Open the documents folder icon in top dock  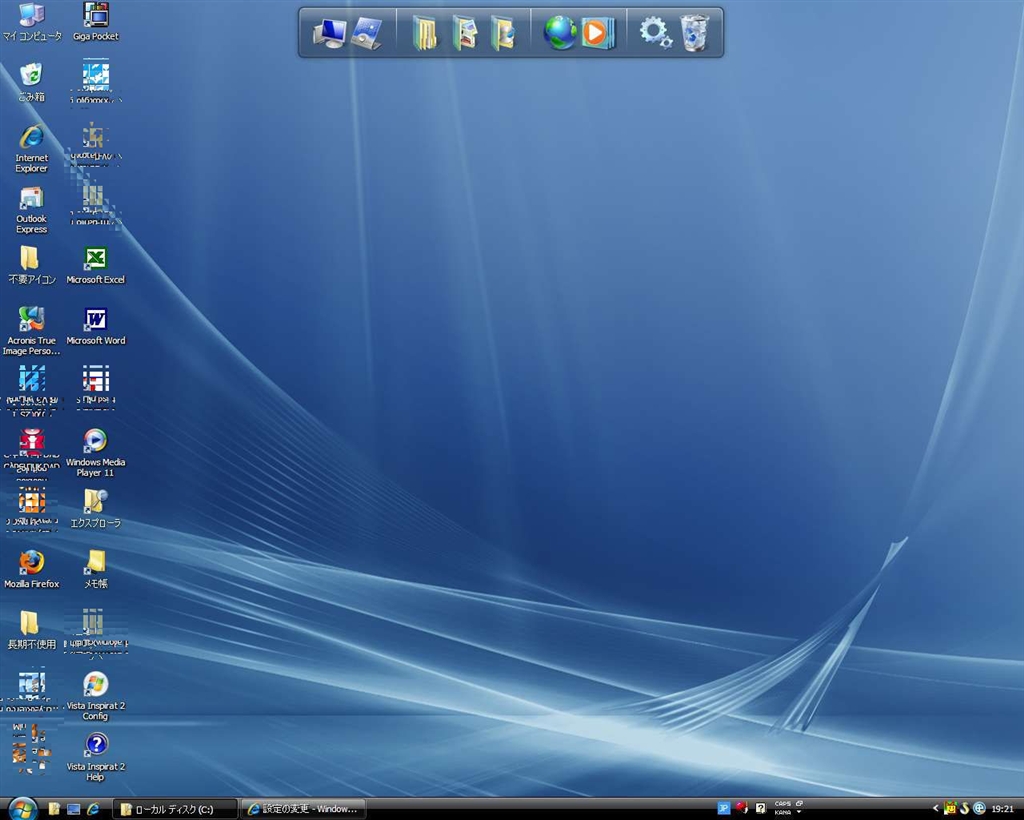tap(424, 33)
